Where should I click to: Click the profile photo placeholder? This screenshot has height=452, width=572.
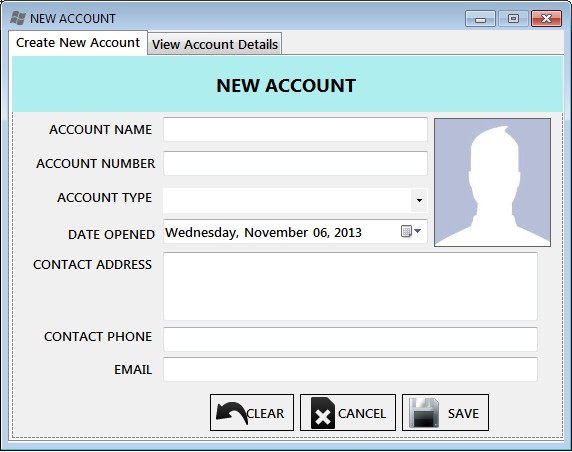[x=492, y=182]
